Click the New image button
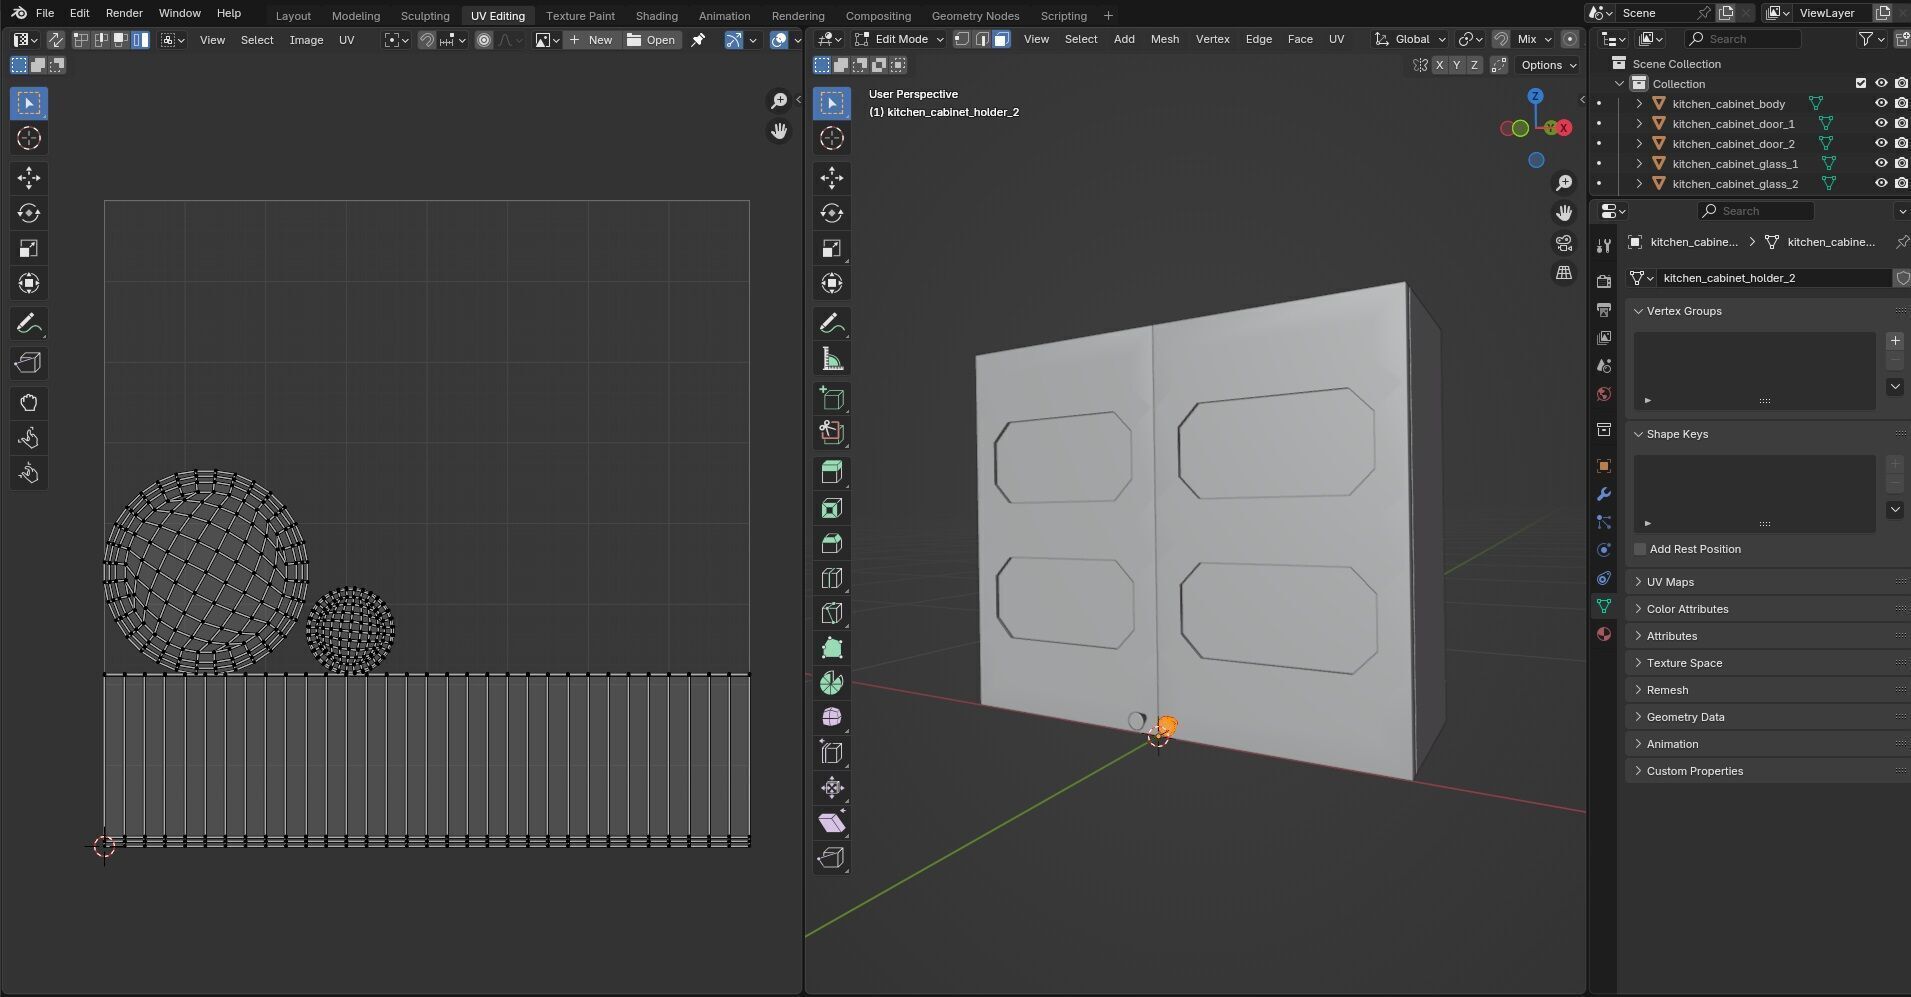This screenshot has height=997, width=1911. coord(591,40)
